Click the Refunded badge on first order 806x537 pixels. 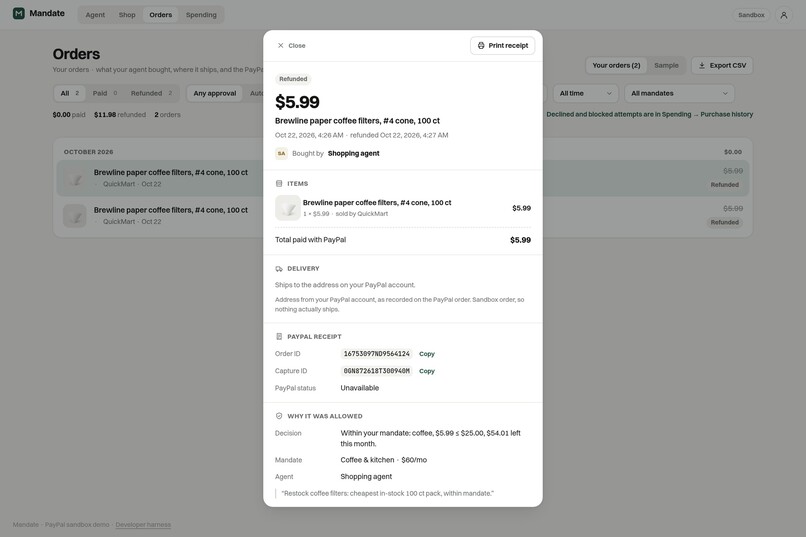pos(724,185)
